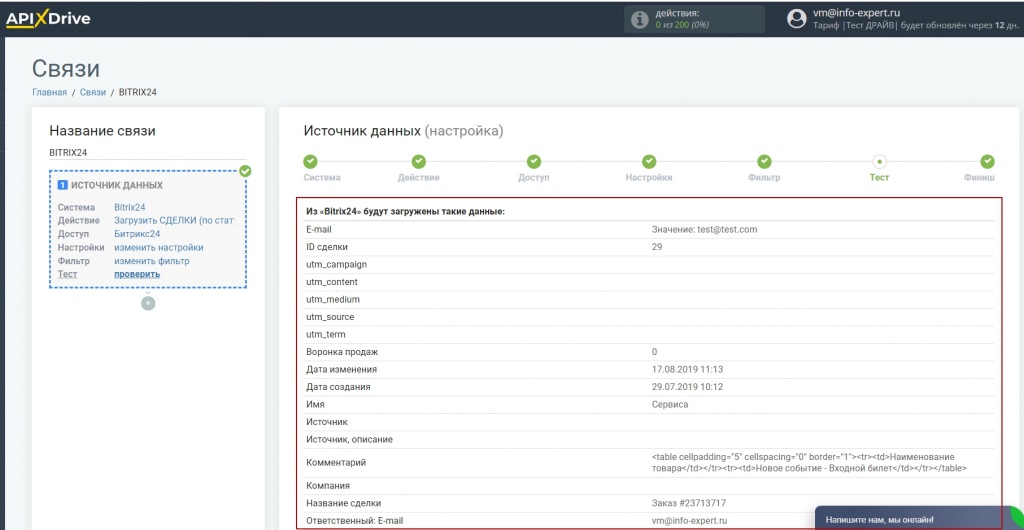Image resolution: width=1024 pixels, height=530 pixels.
Task: Select the current Тест step circle
Action: 879,161
